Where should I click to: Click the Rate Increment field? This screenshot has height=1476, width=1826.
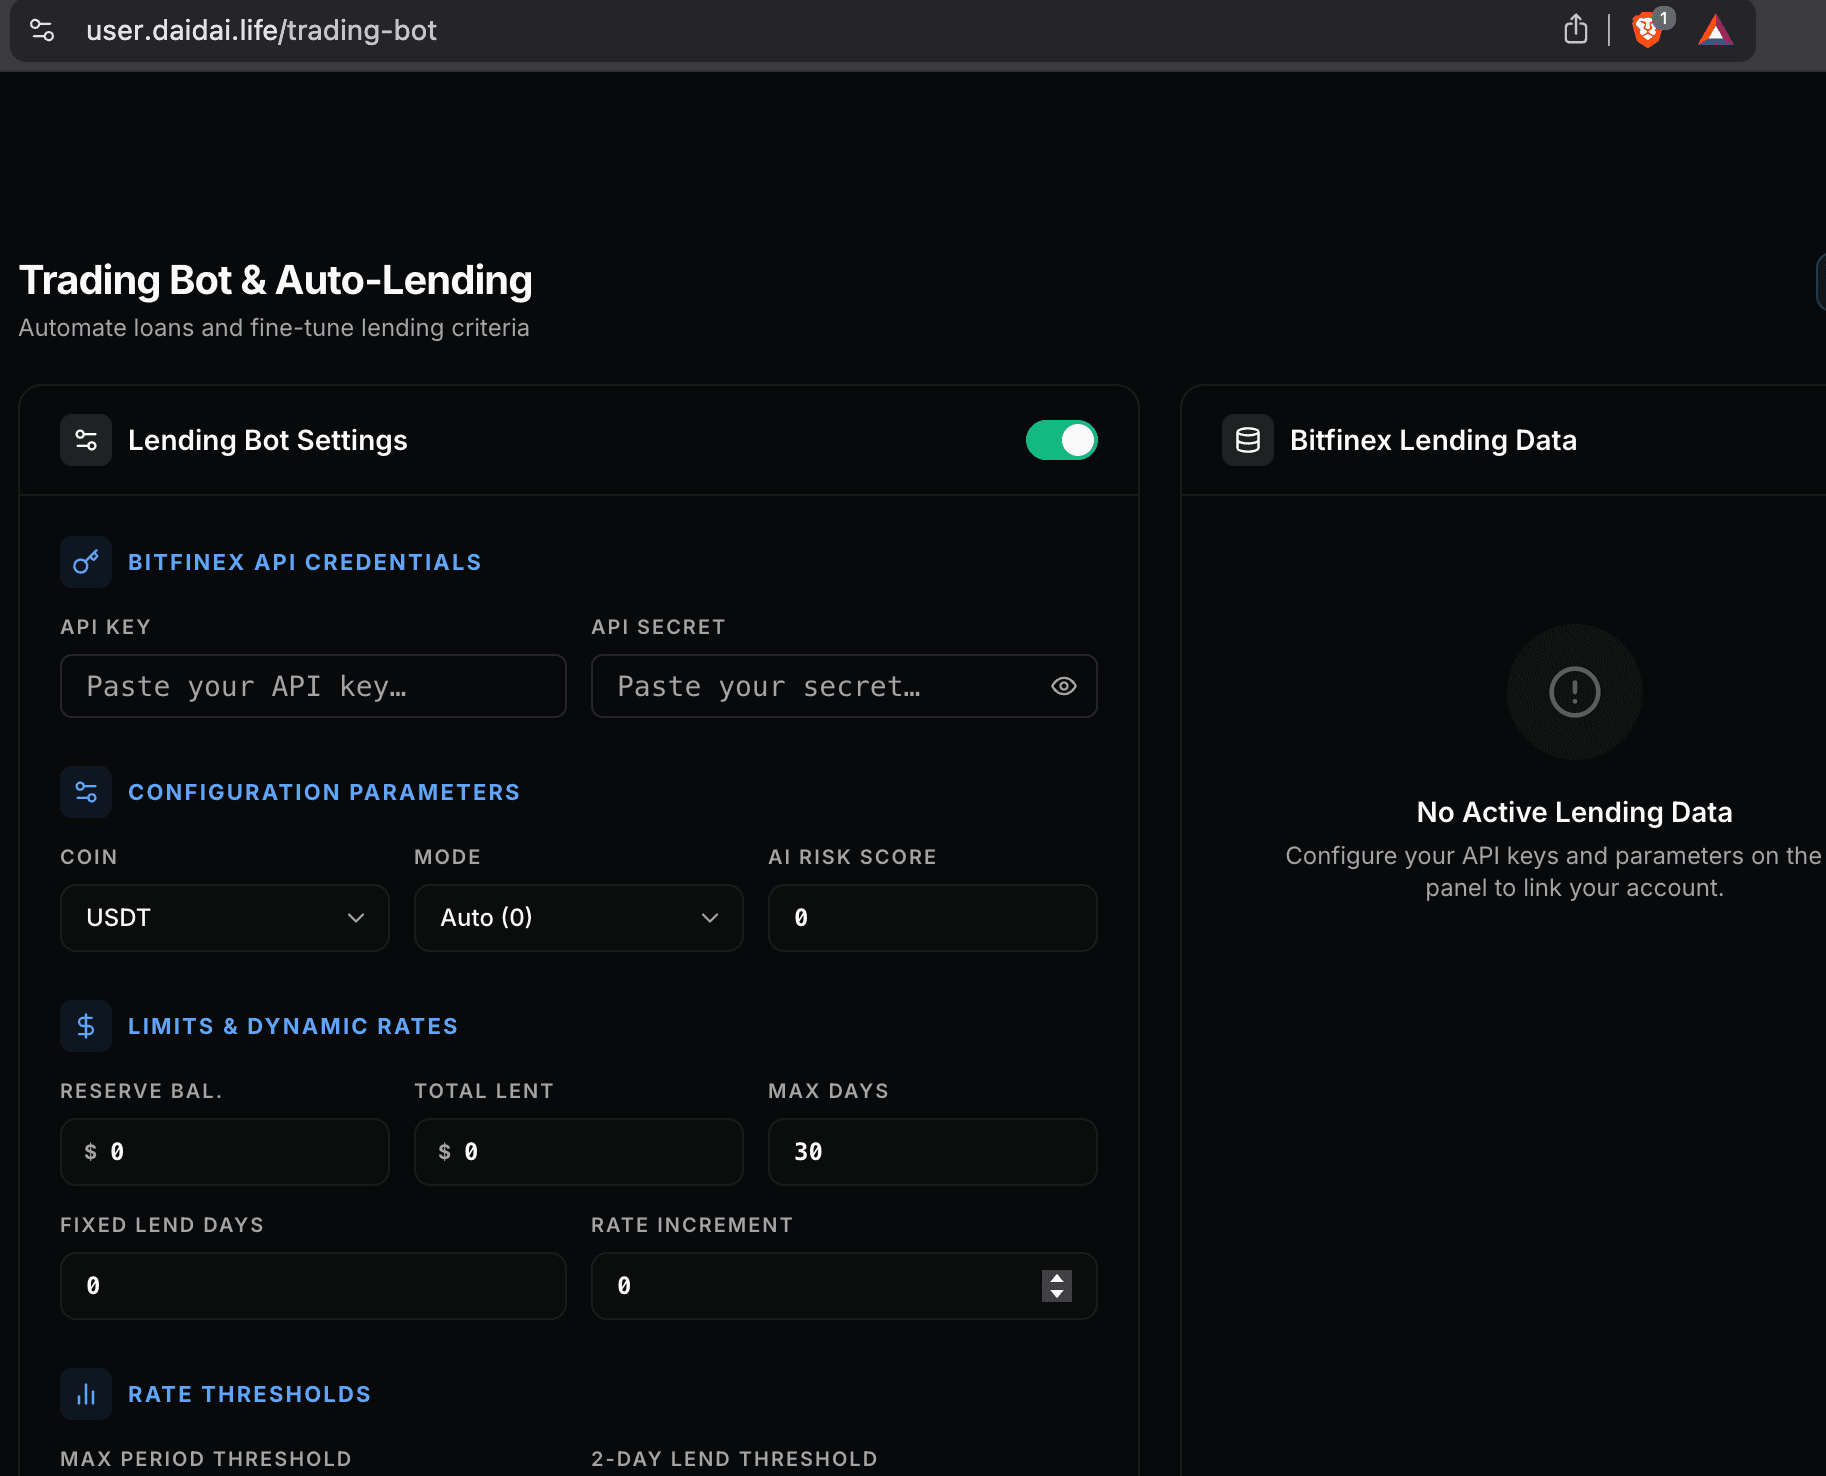click(844, 1286)
